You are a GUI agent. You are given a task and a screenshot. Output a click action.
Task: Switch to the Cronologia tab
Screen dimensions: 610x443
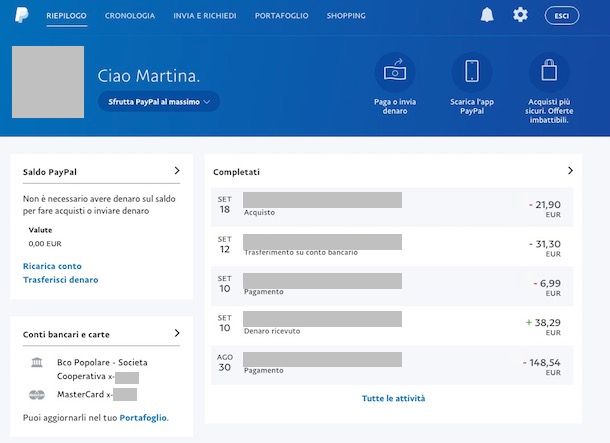click(x=130, y=16)
